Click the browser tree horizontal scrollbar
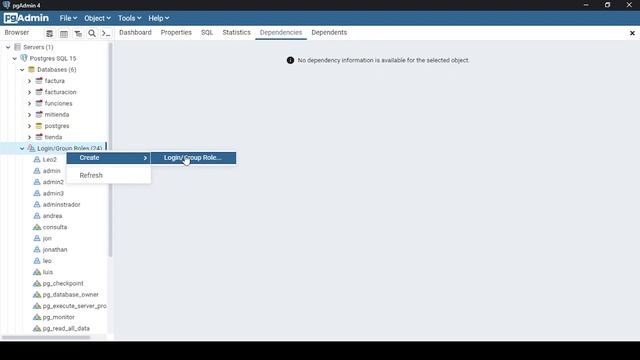Screen dimensions: 640x360 click(x=46, y=338)
